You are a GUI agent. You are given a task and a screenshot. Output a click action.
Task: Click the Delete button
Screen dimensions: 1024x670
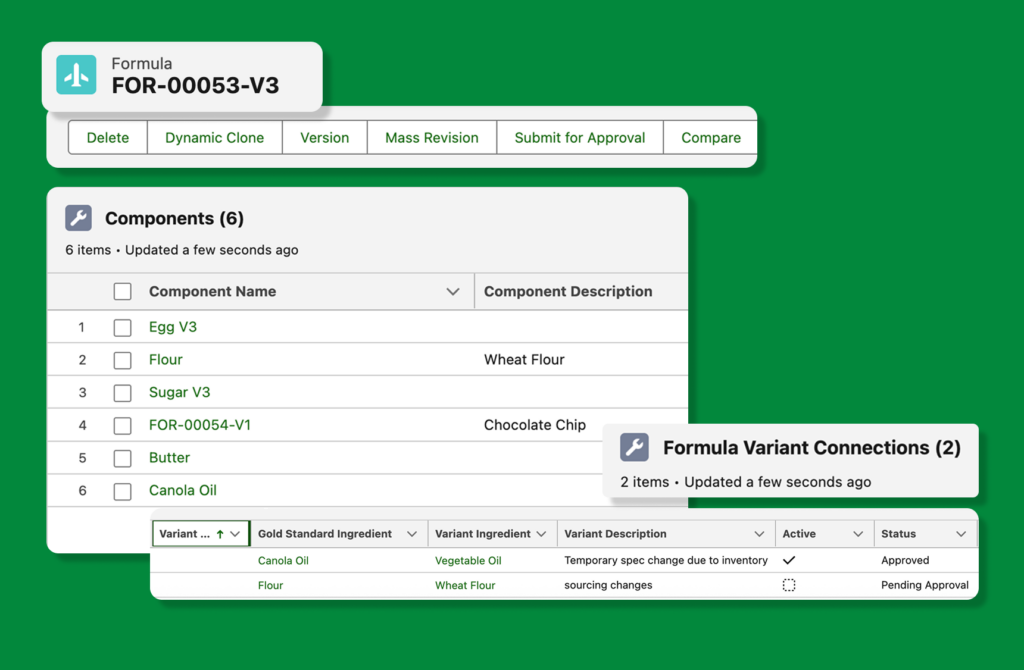pos(108,138)
